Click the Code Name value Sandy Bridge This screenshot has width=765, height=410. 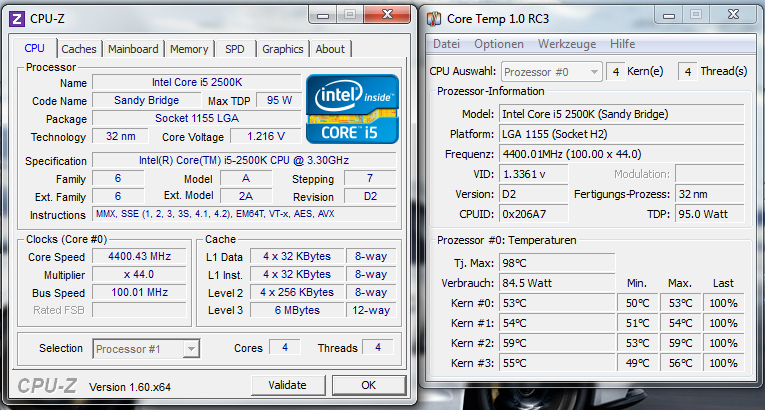[146, 100]
